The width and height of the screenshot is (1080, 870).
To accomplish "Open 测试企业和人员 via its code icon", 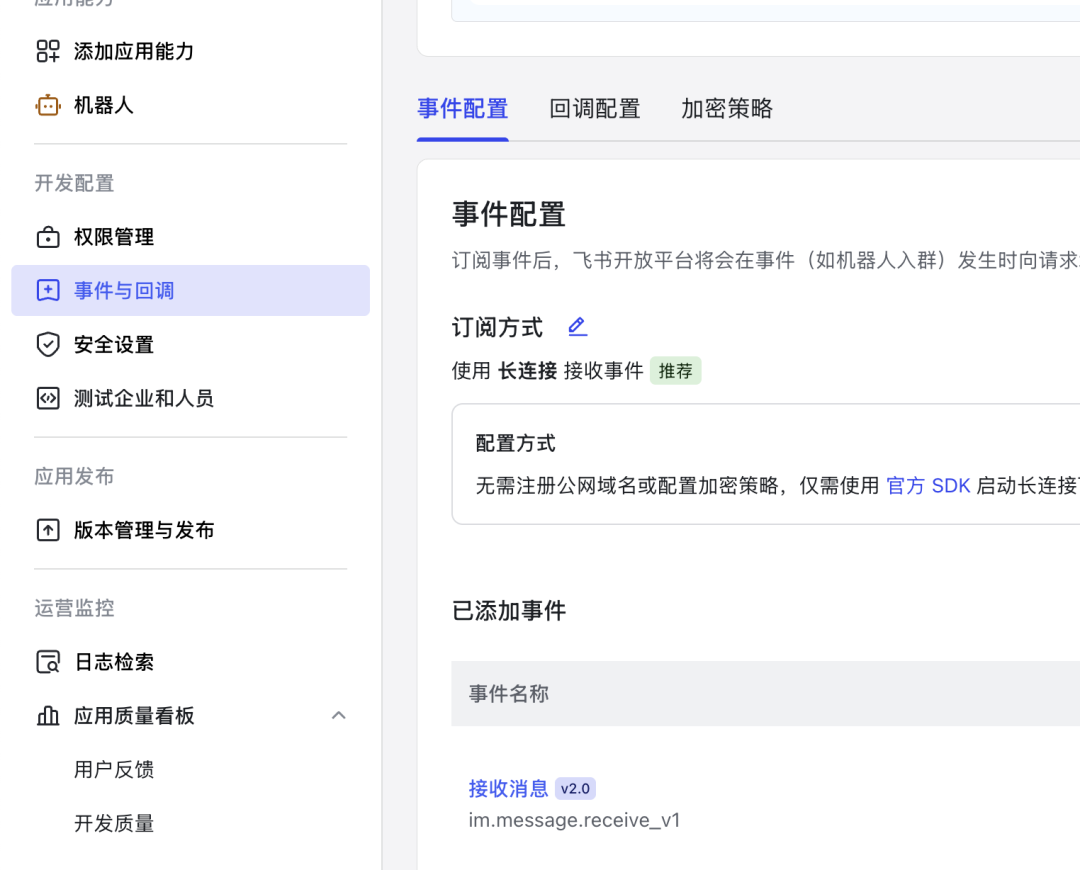I will tap(47, 397).
